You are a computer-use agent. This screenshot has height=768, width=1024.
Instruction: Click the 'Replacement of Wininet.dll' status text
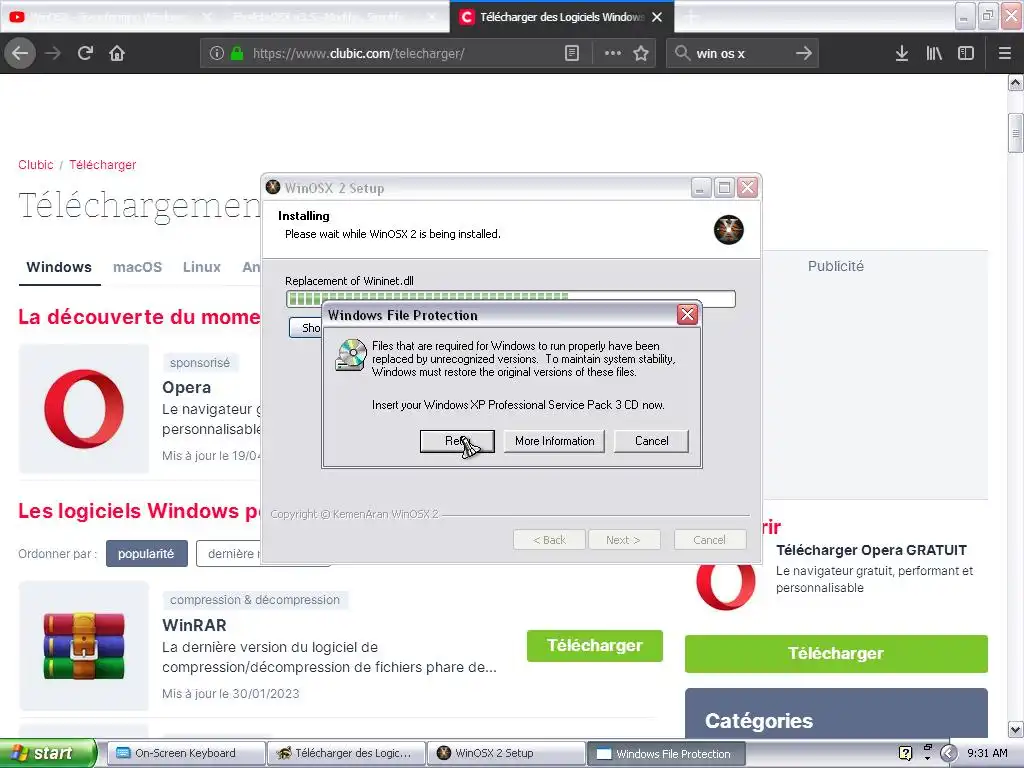pos(349,281)
